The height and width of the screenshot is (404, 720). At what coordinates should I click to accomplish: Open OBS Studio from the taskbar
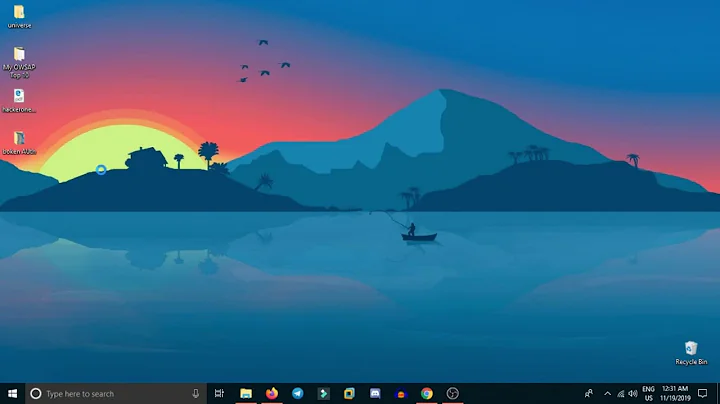pyautogui.click(x=452, y=393)
